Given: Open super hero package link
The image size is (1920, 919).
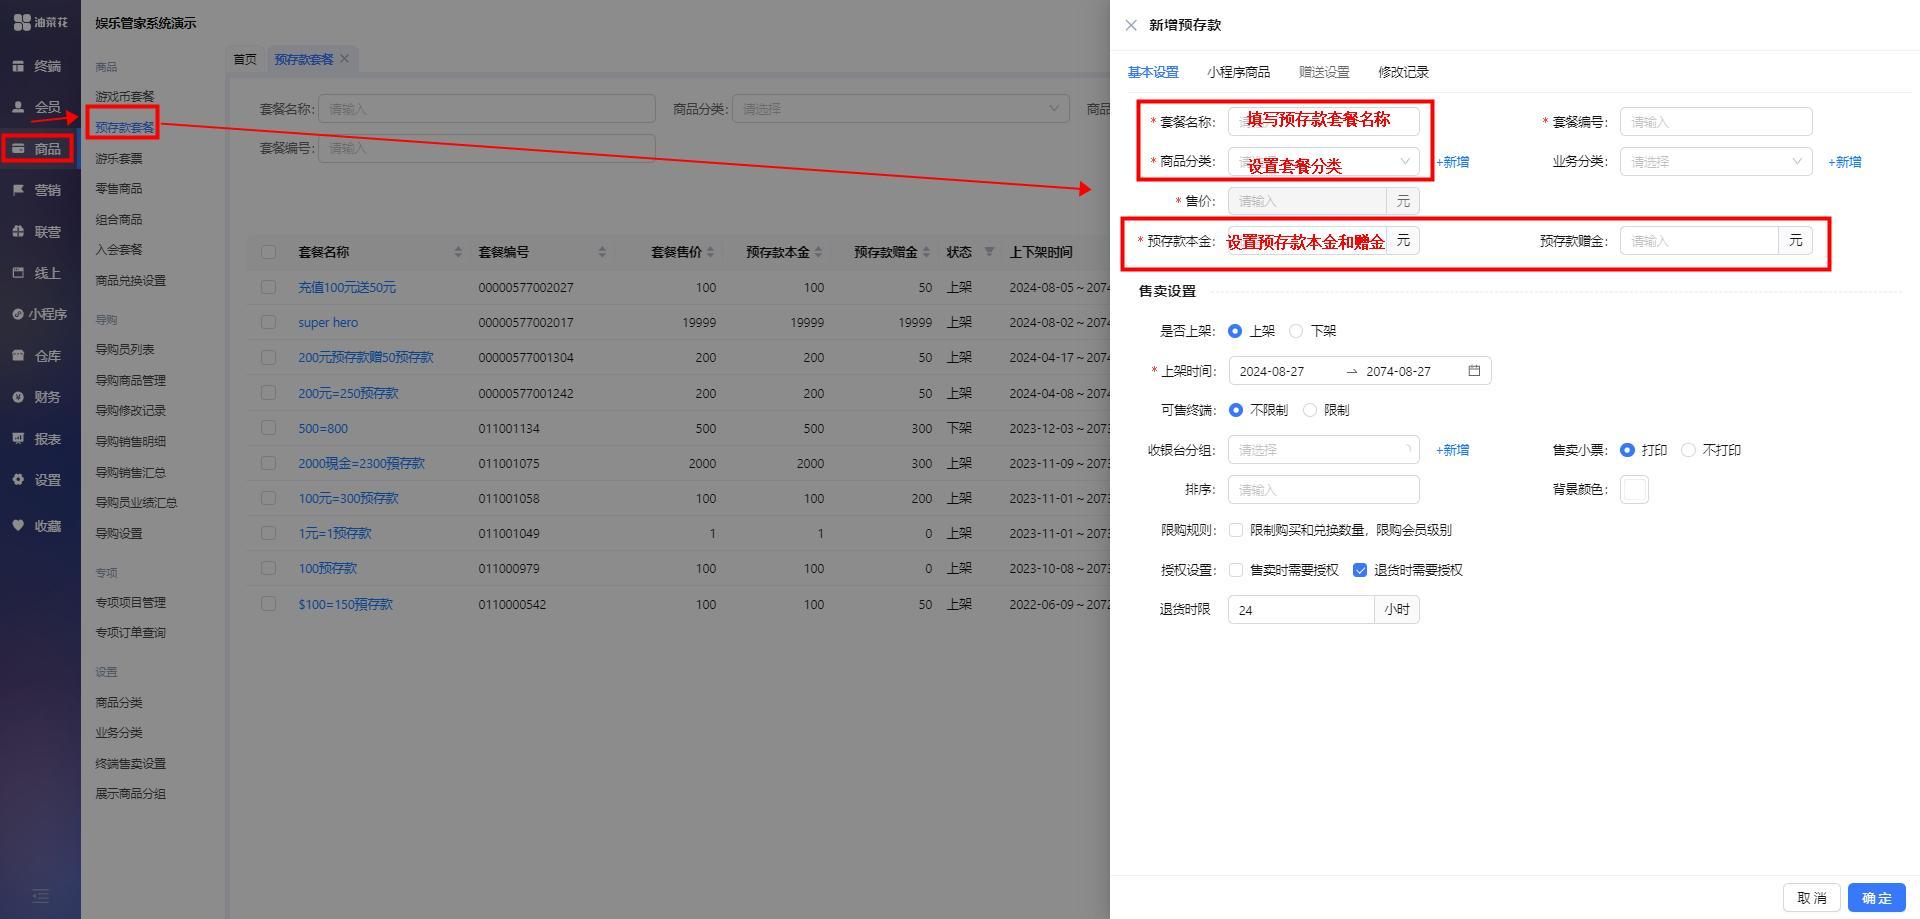Looking at the screenshot, I should click(x=328, y=322).
